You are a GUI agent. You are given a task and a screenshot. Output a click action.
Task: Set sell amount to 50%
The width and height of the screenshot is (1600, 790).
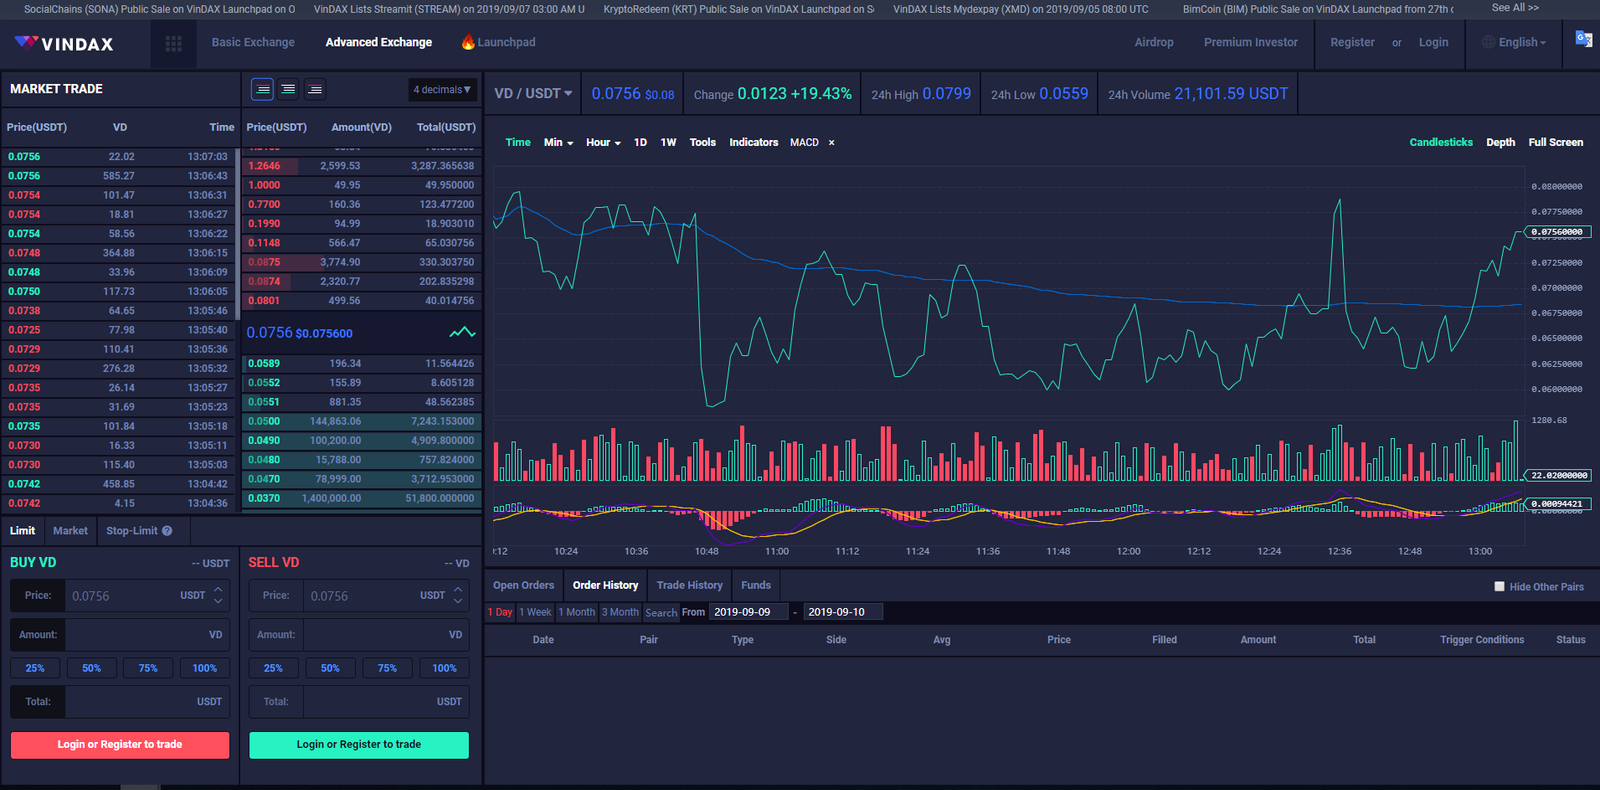[330, 668]
